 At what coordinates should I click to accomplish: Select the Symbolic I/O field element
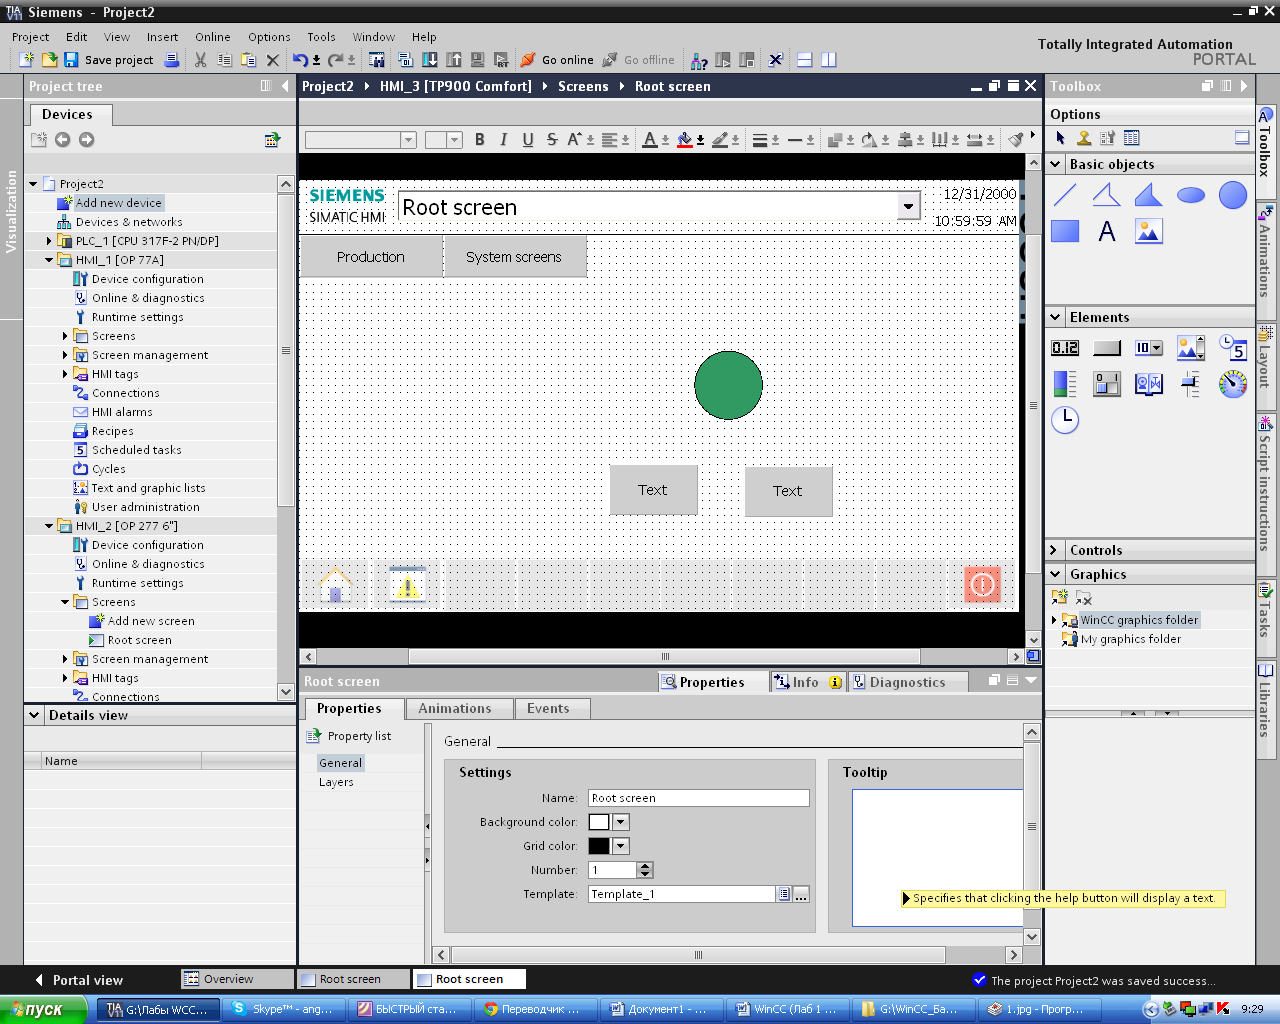point(1149,348)
